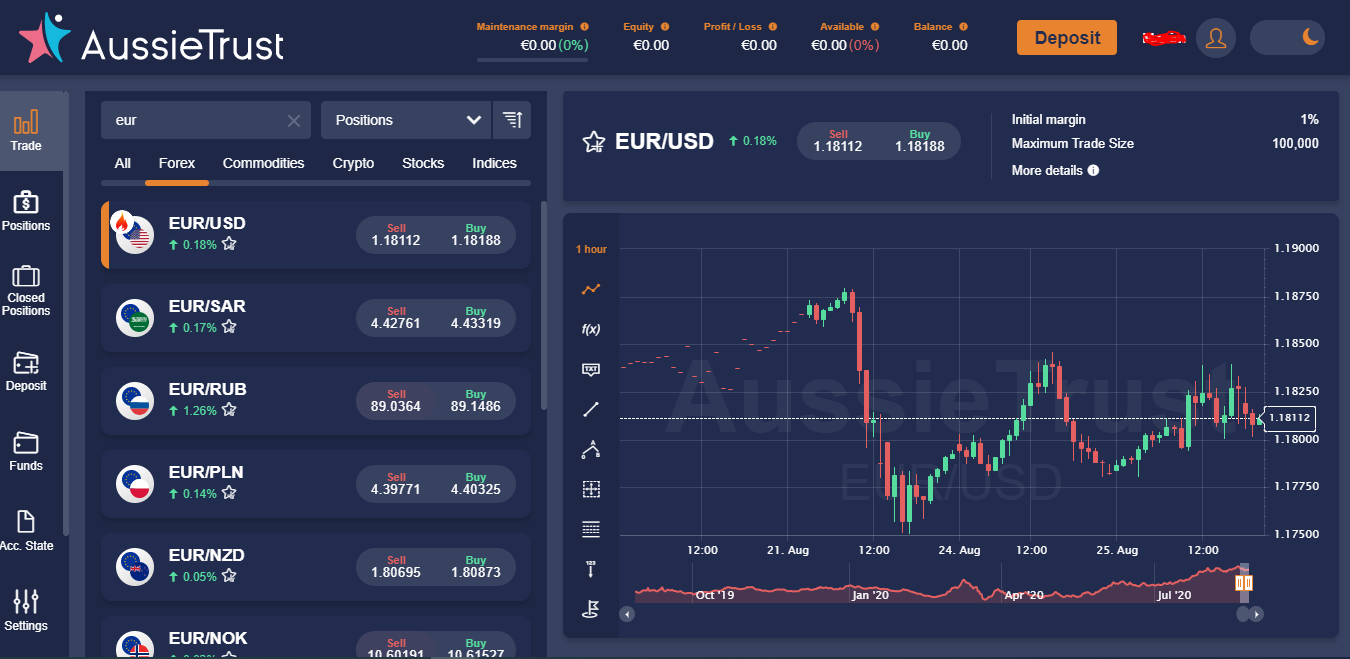Click Buy 89.1486 for EUR/RUB
This screenshot has width=1350, height=659.
476,401
